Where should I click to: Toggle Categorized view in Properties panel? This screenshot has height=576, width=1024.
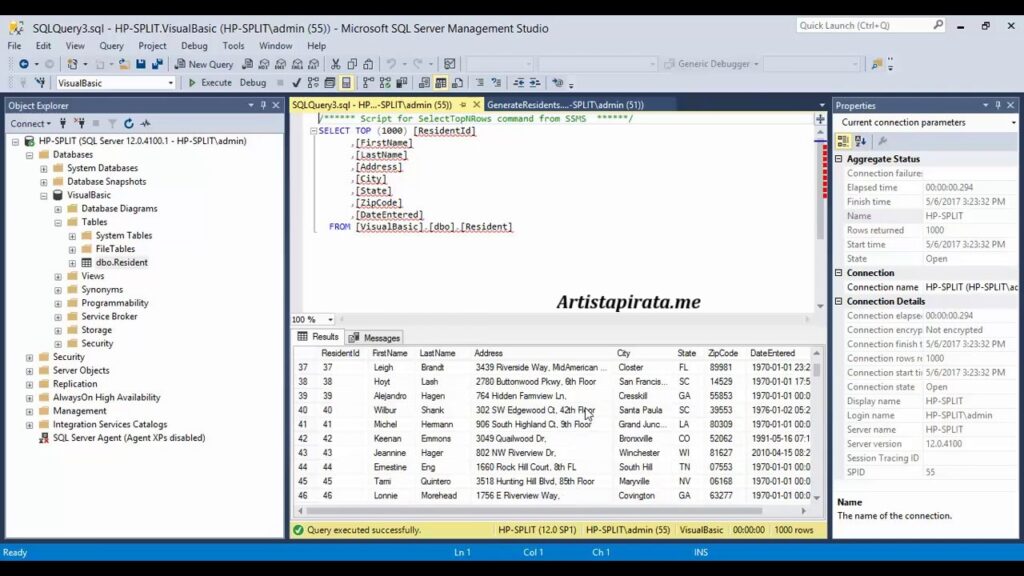pyautogui.click(x=843, y=141)
